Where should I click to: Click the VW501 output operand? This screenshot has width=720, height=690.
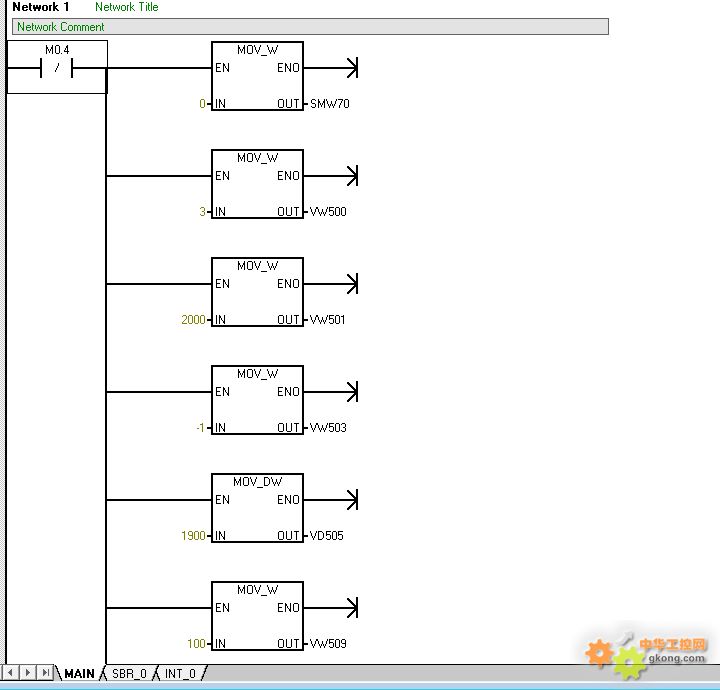(327, 320)
